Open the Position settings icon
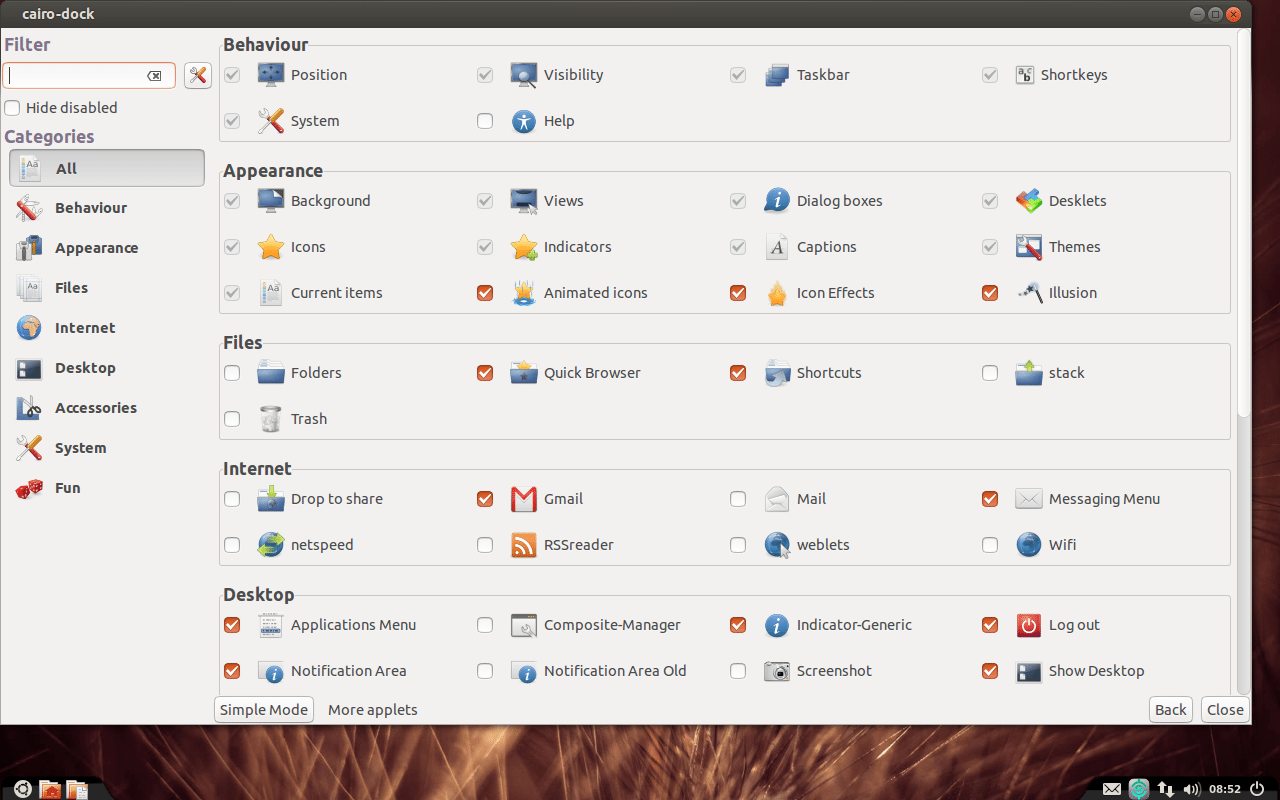 pos(271,75)
